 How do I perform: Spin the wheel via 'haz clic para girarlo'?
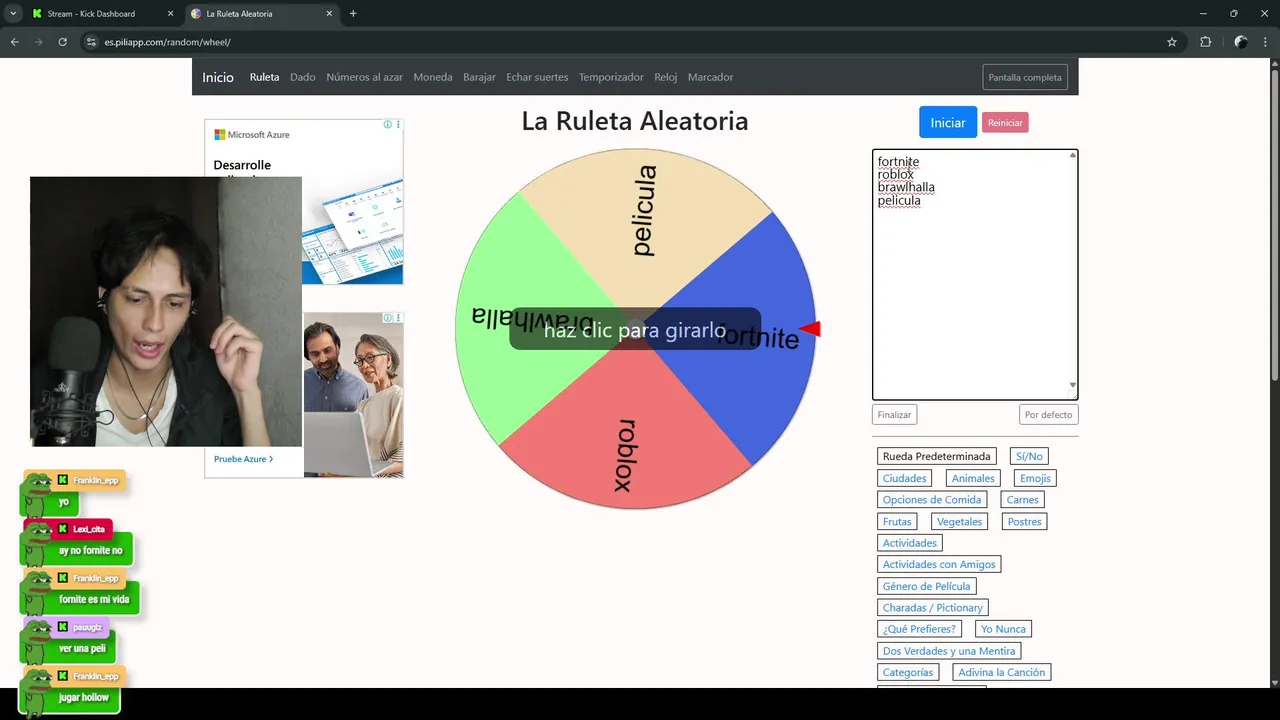point(635,329)
